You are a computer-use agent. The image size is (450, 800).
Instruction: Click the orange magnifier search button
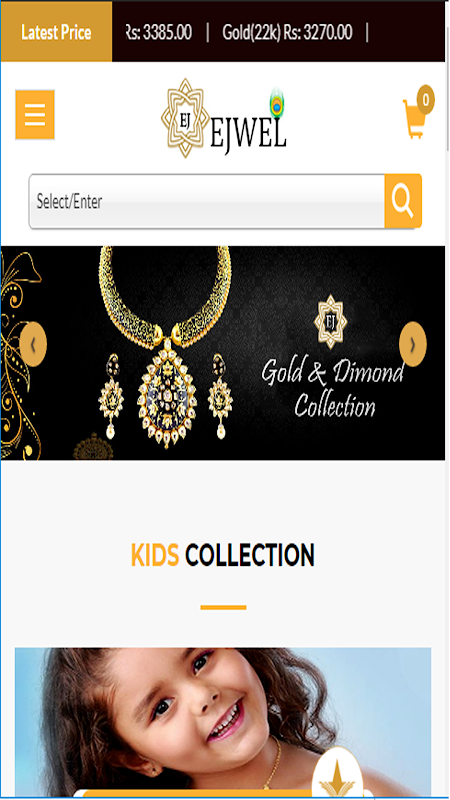(403, 201)
